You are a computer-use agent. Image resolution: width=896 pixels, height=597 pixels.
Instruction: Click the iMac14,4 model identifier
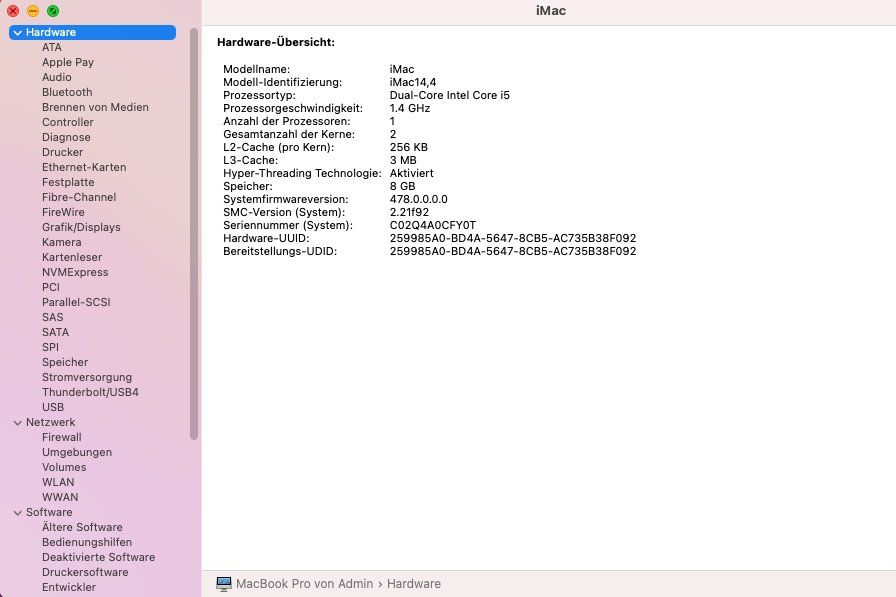point(413,82)
